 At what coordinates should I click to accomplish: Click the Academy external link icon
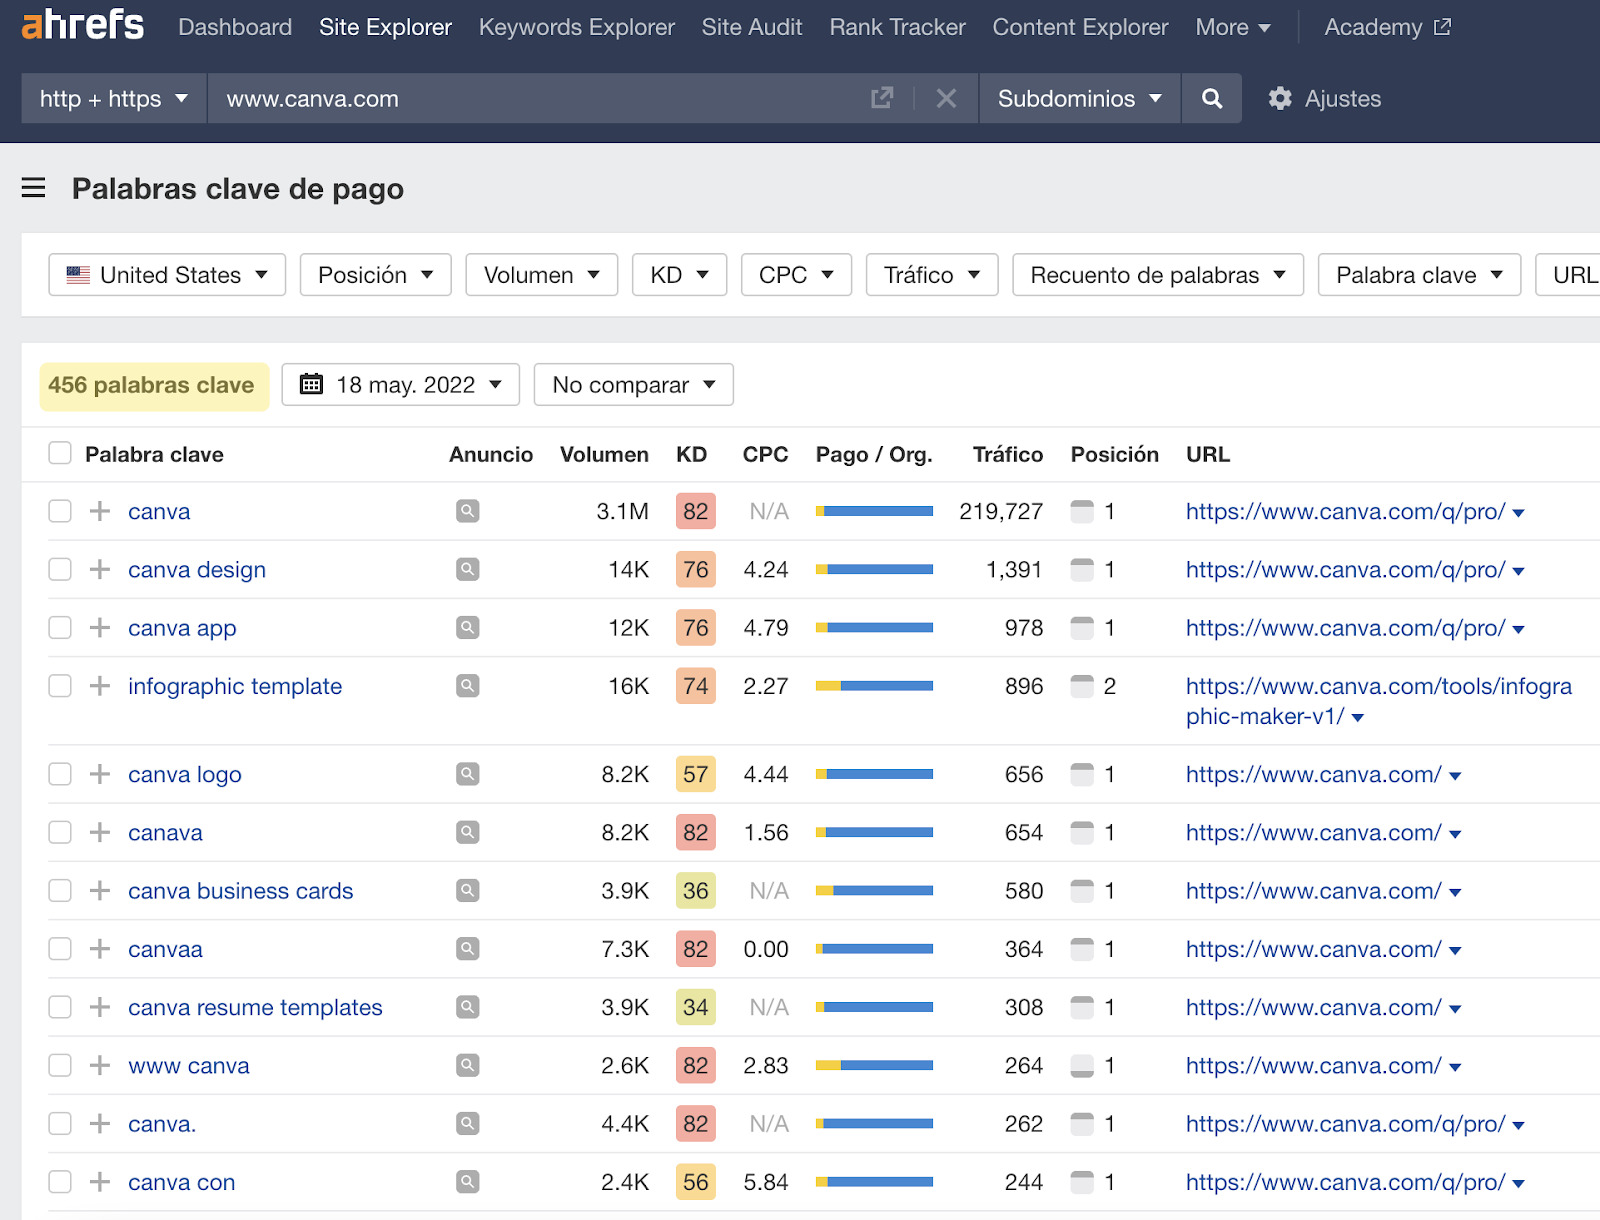pos(1442,27)
